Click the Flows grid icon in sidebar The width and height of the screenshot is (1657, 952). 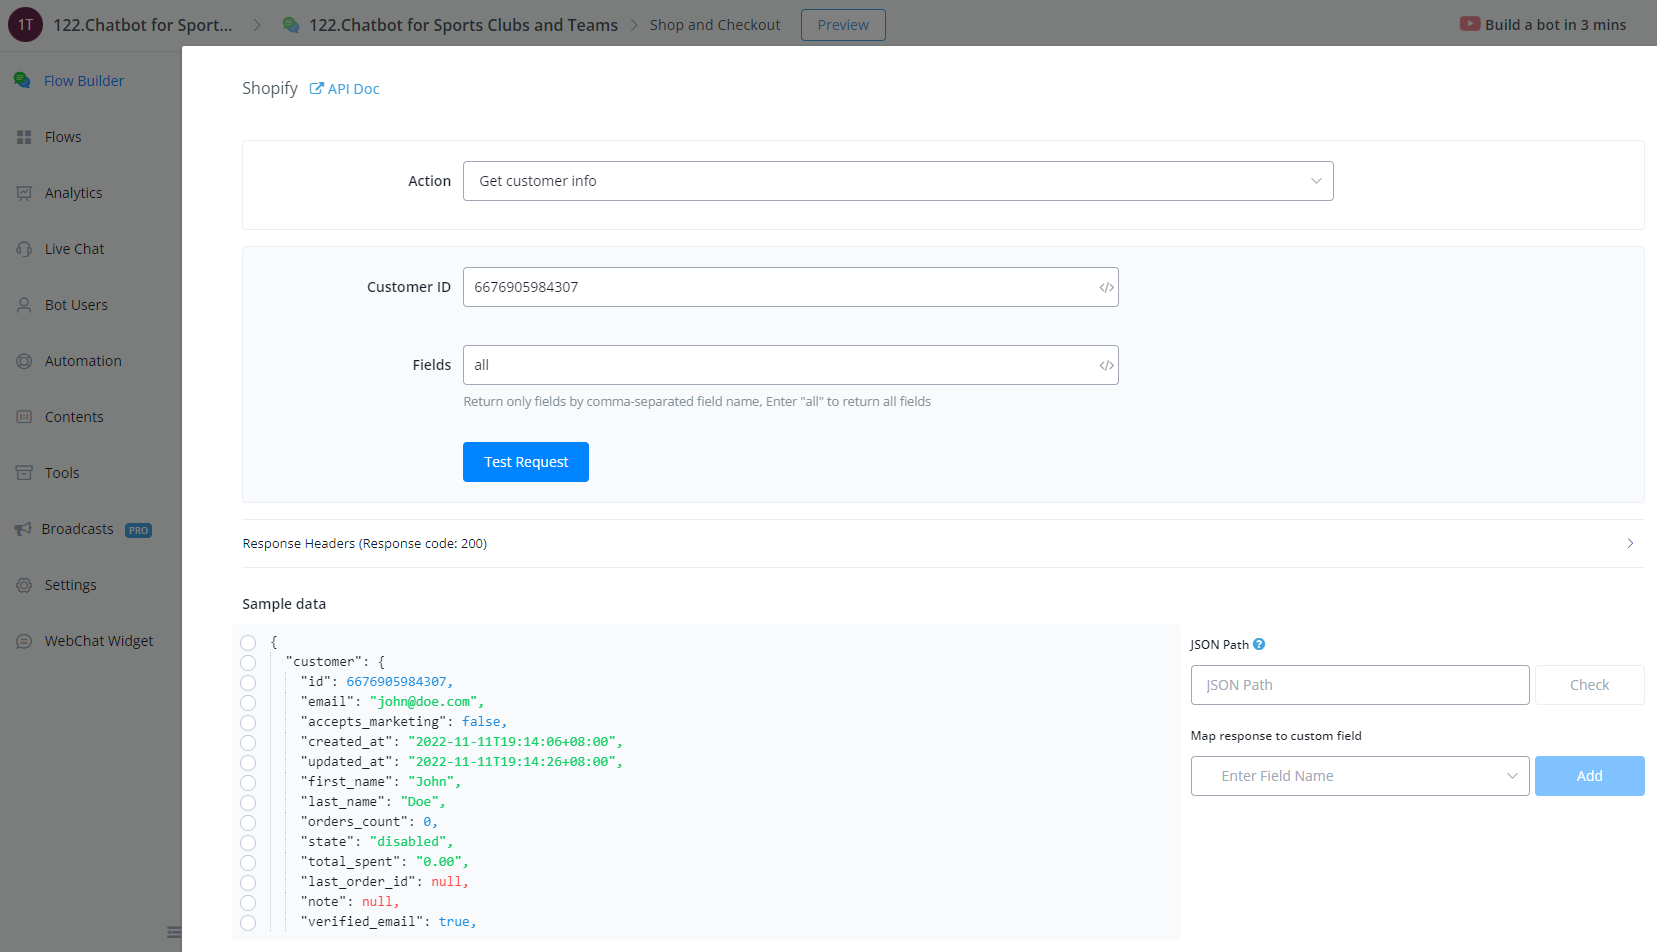click(24, 137)
